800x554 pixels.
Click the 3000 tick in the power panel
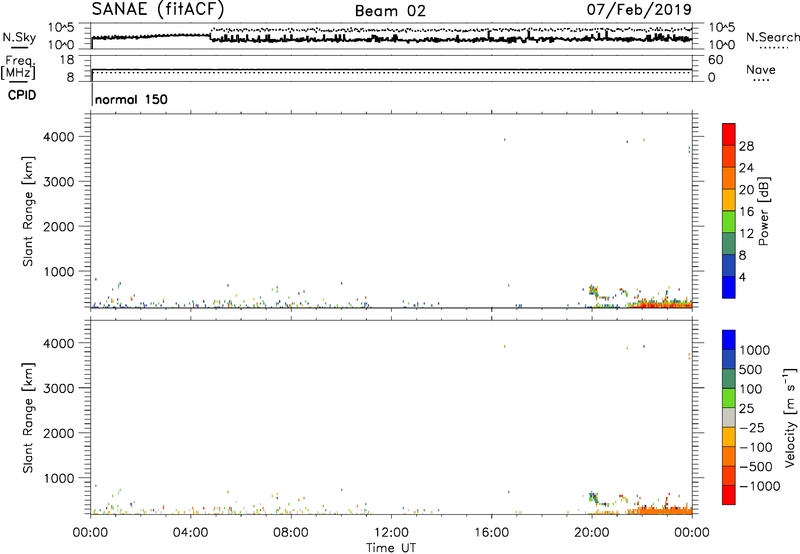point(59,182)
